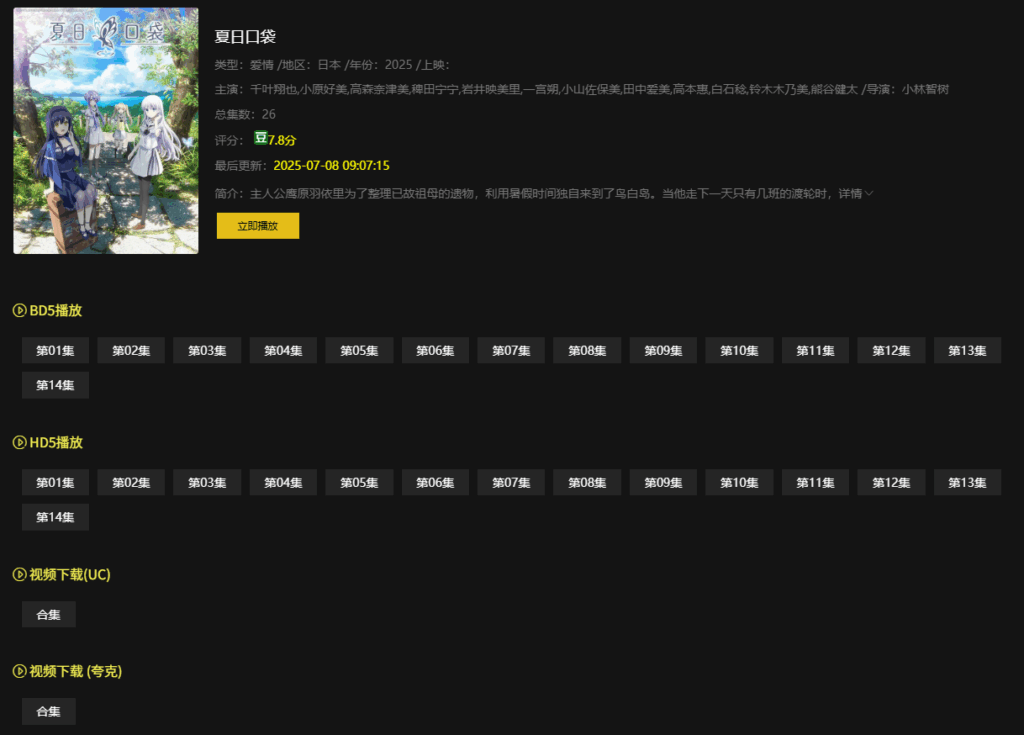Play 第02集 in BD5播放 list

coord(131,351)
